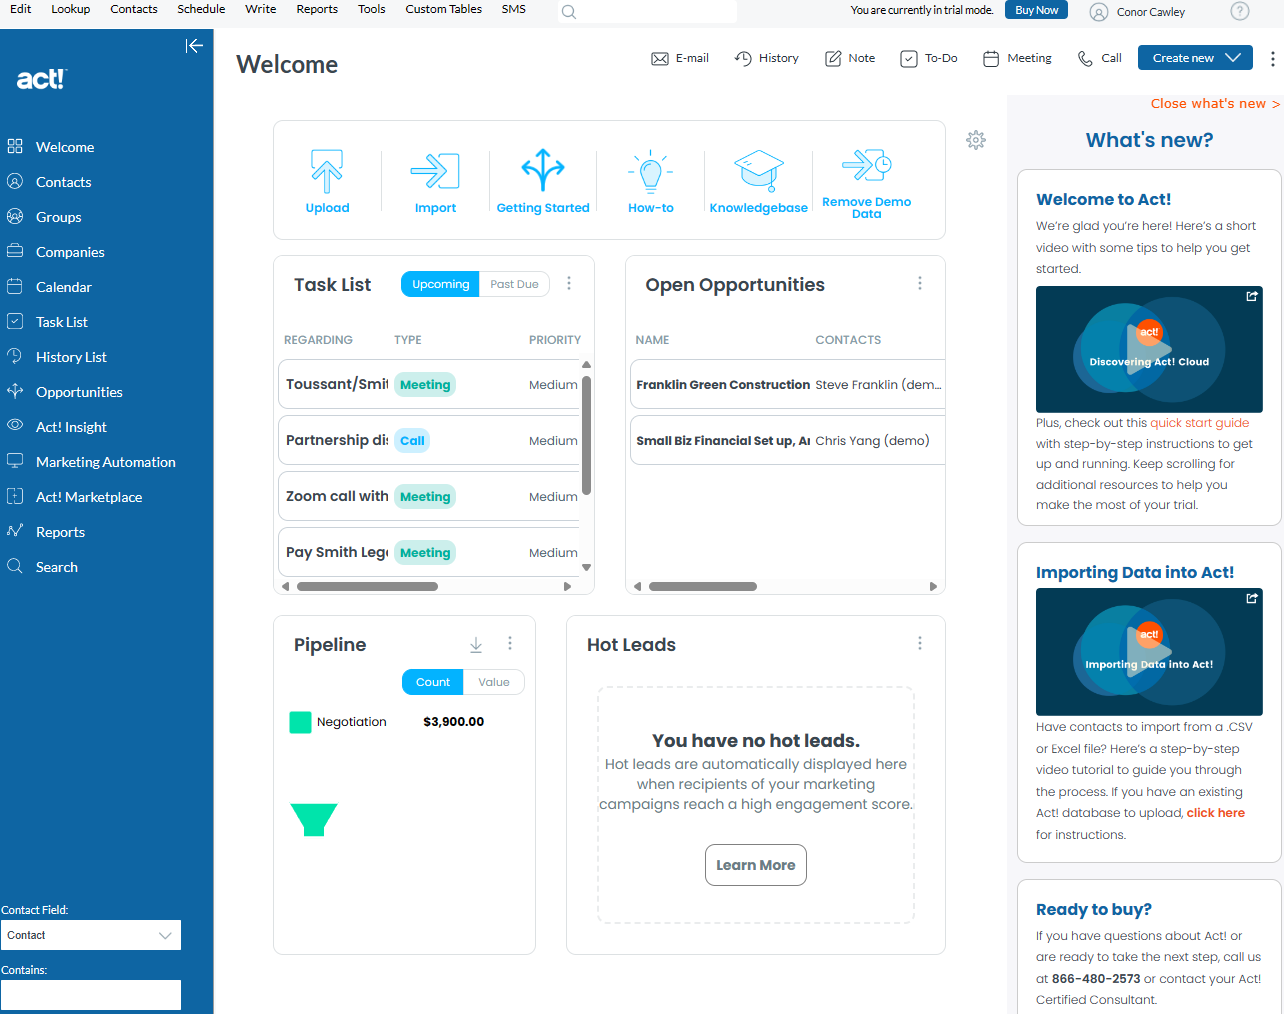This screenshot has width=1284, height=1014.
Task: Open the Knowledgebase icon
Action: pos(759,170)
